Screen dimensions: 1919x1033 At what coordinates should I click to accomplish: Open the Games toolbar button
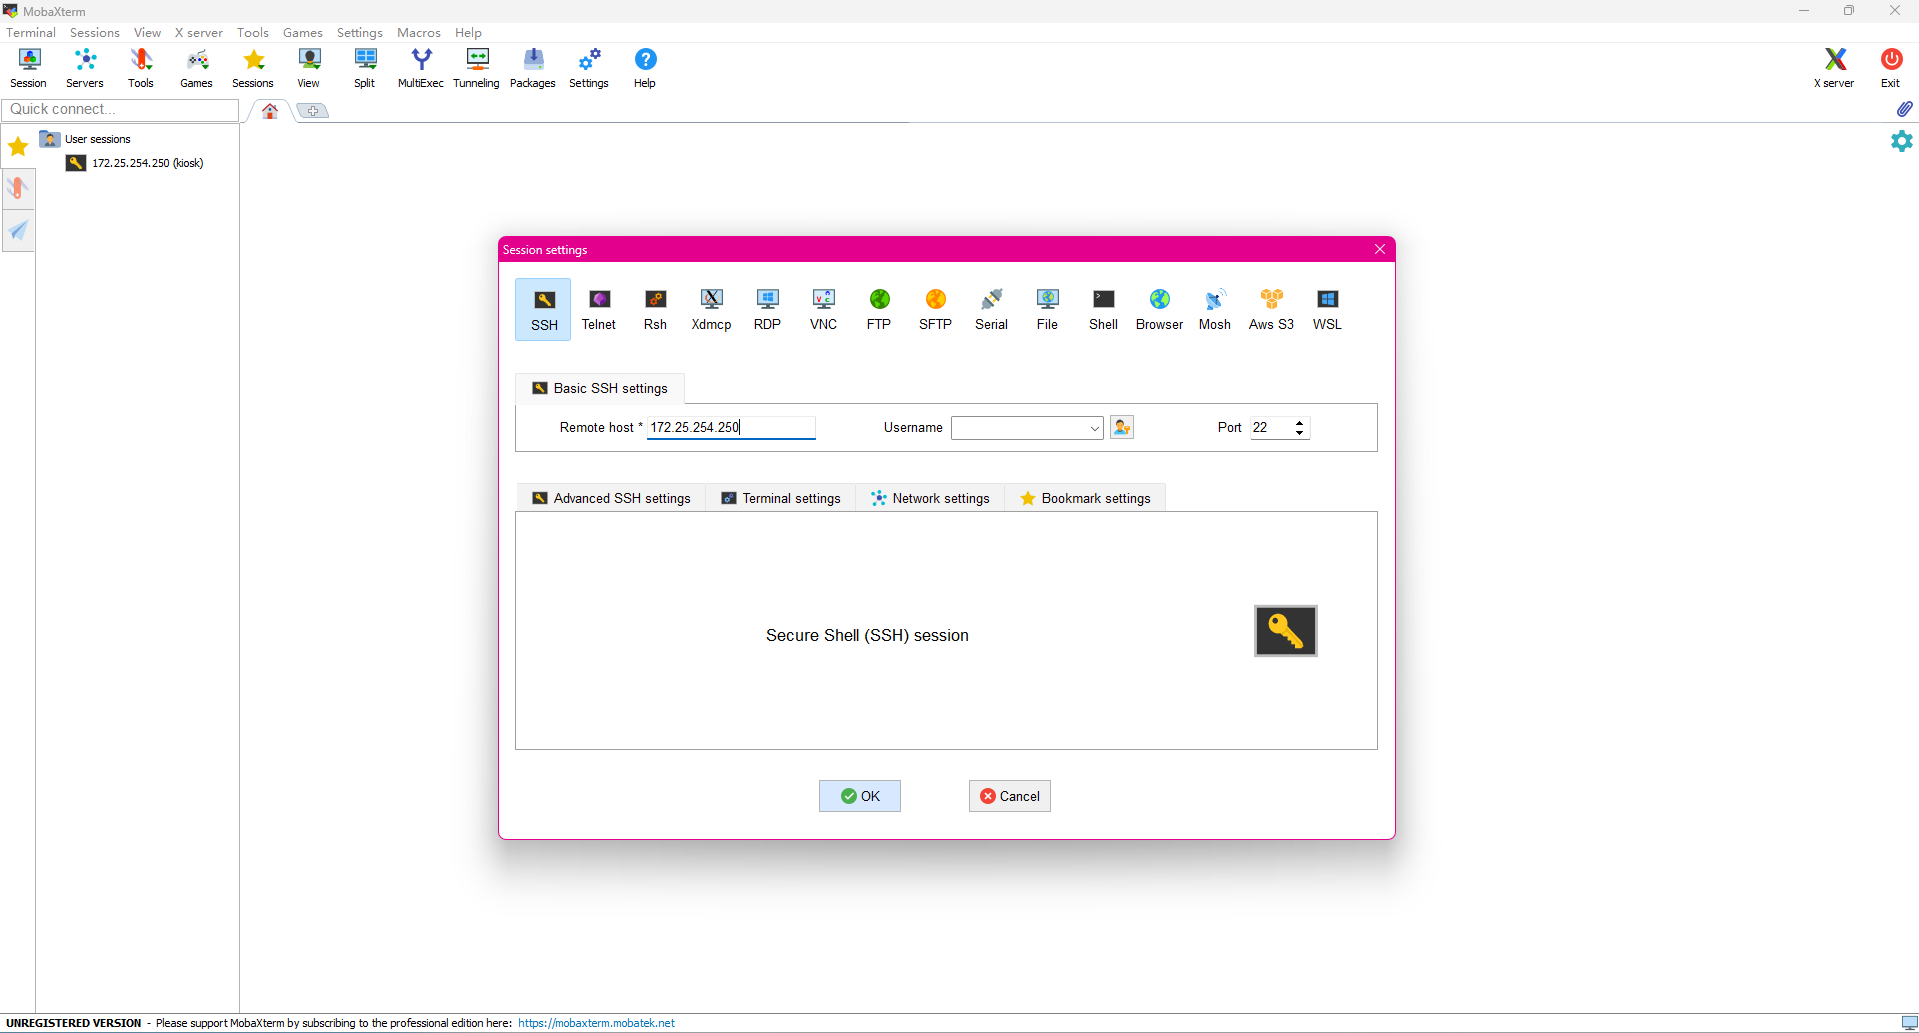(197, 68)
